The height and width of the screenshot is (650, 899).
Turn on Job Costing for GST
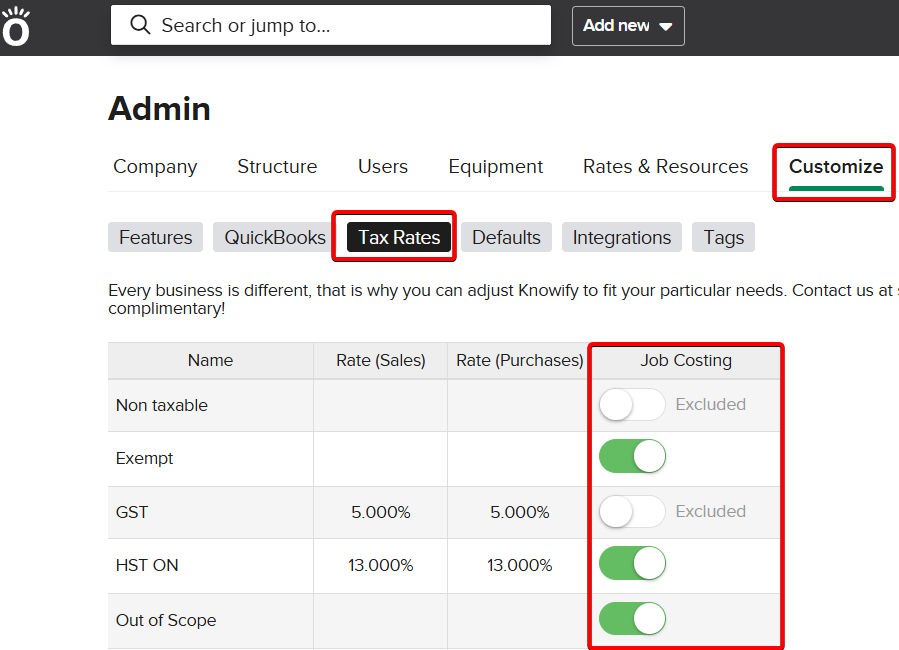[x=632, y=512]
